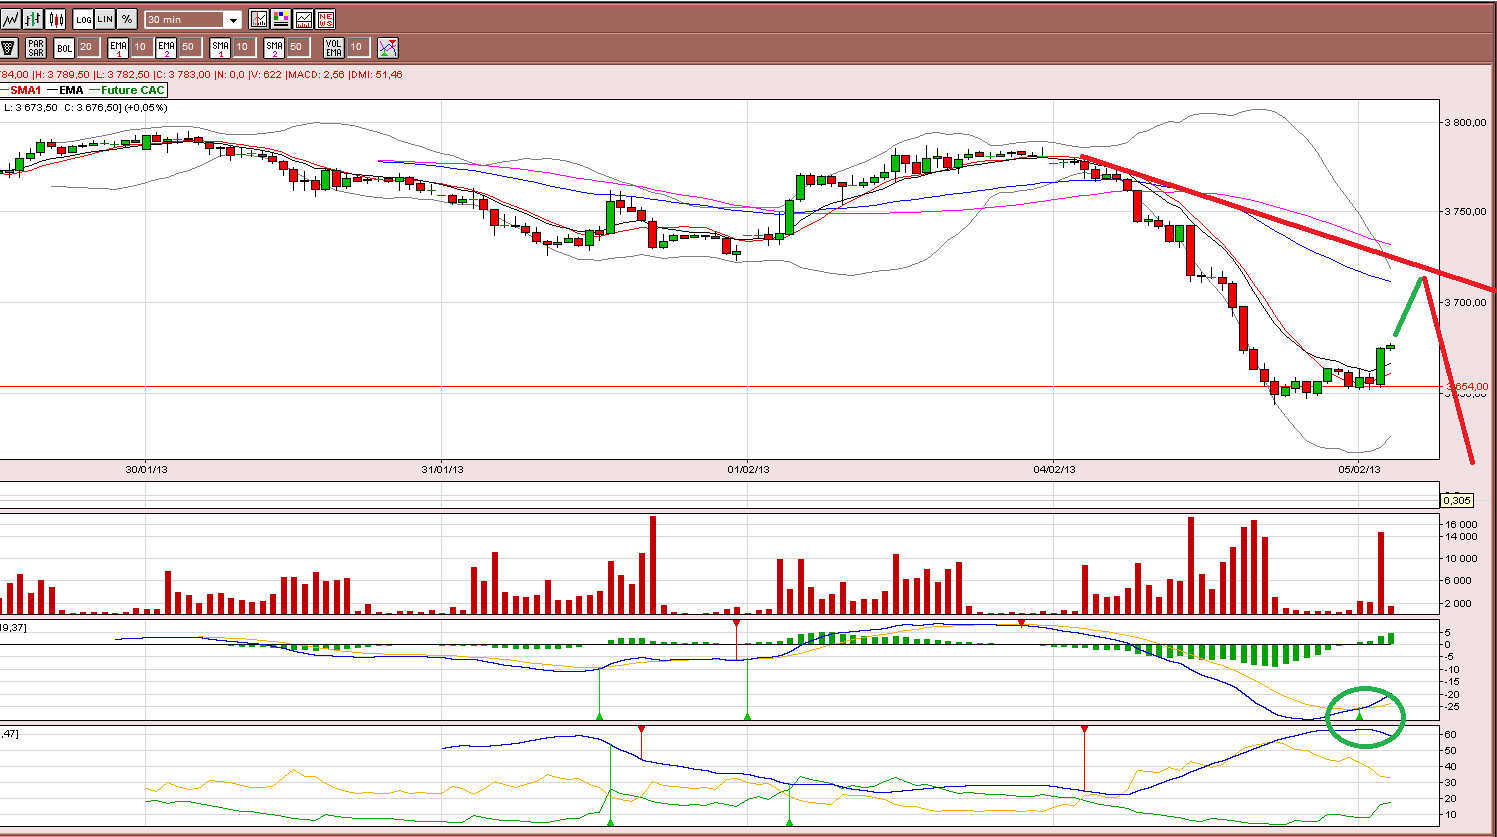
Task: Click the 3 750,00 price axis label
Action: coord(1465,211)
